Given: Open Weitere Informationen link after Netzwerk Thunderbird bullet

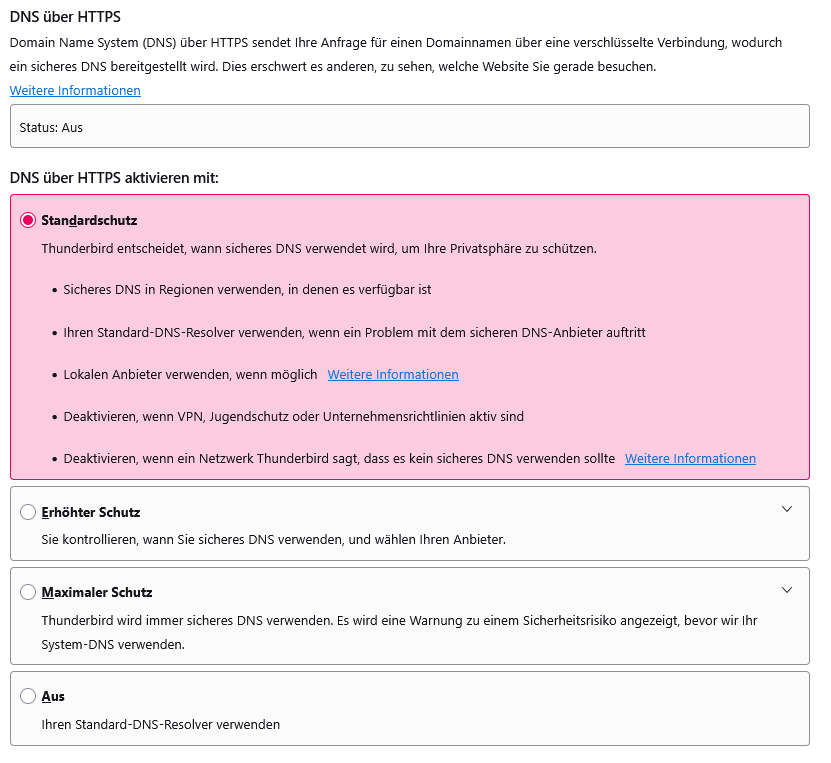Looking at the screenshot, I should click(x=690, y=459).
